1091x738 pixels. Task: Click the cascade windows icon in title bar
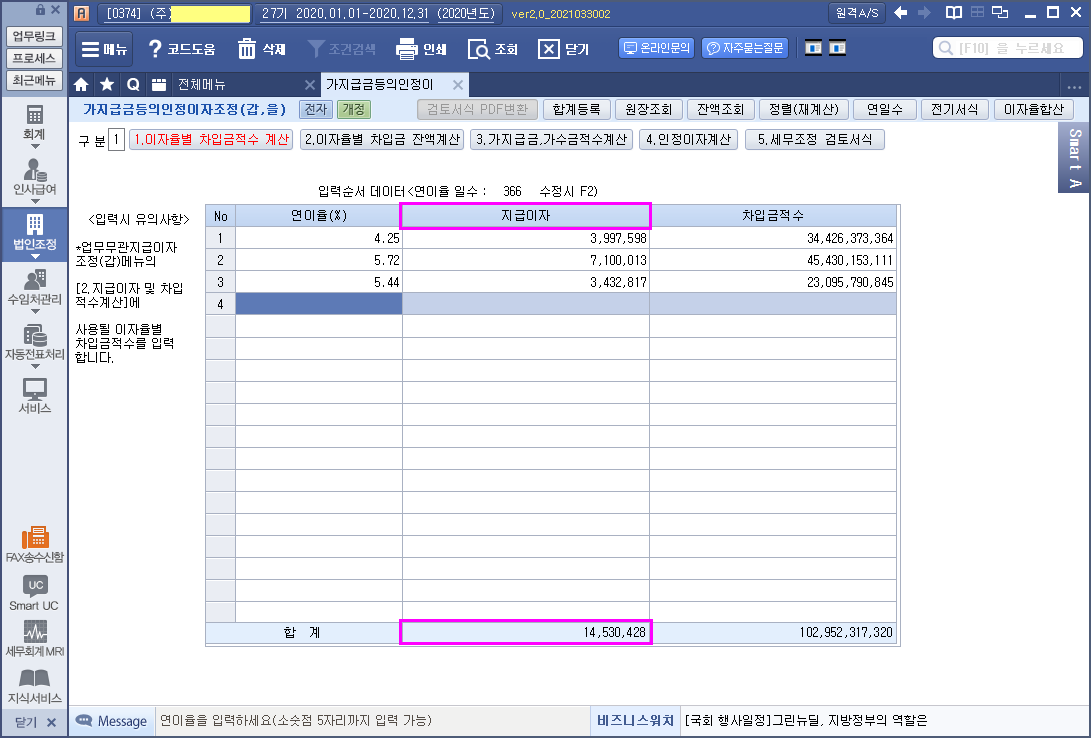pyautogui.click(x=1000, y=13)
